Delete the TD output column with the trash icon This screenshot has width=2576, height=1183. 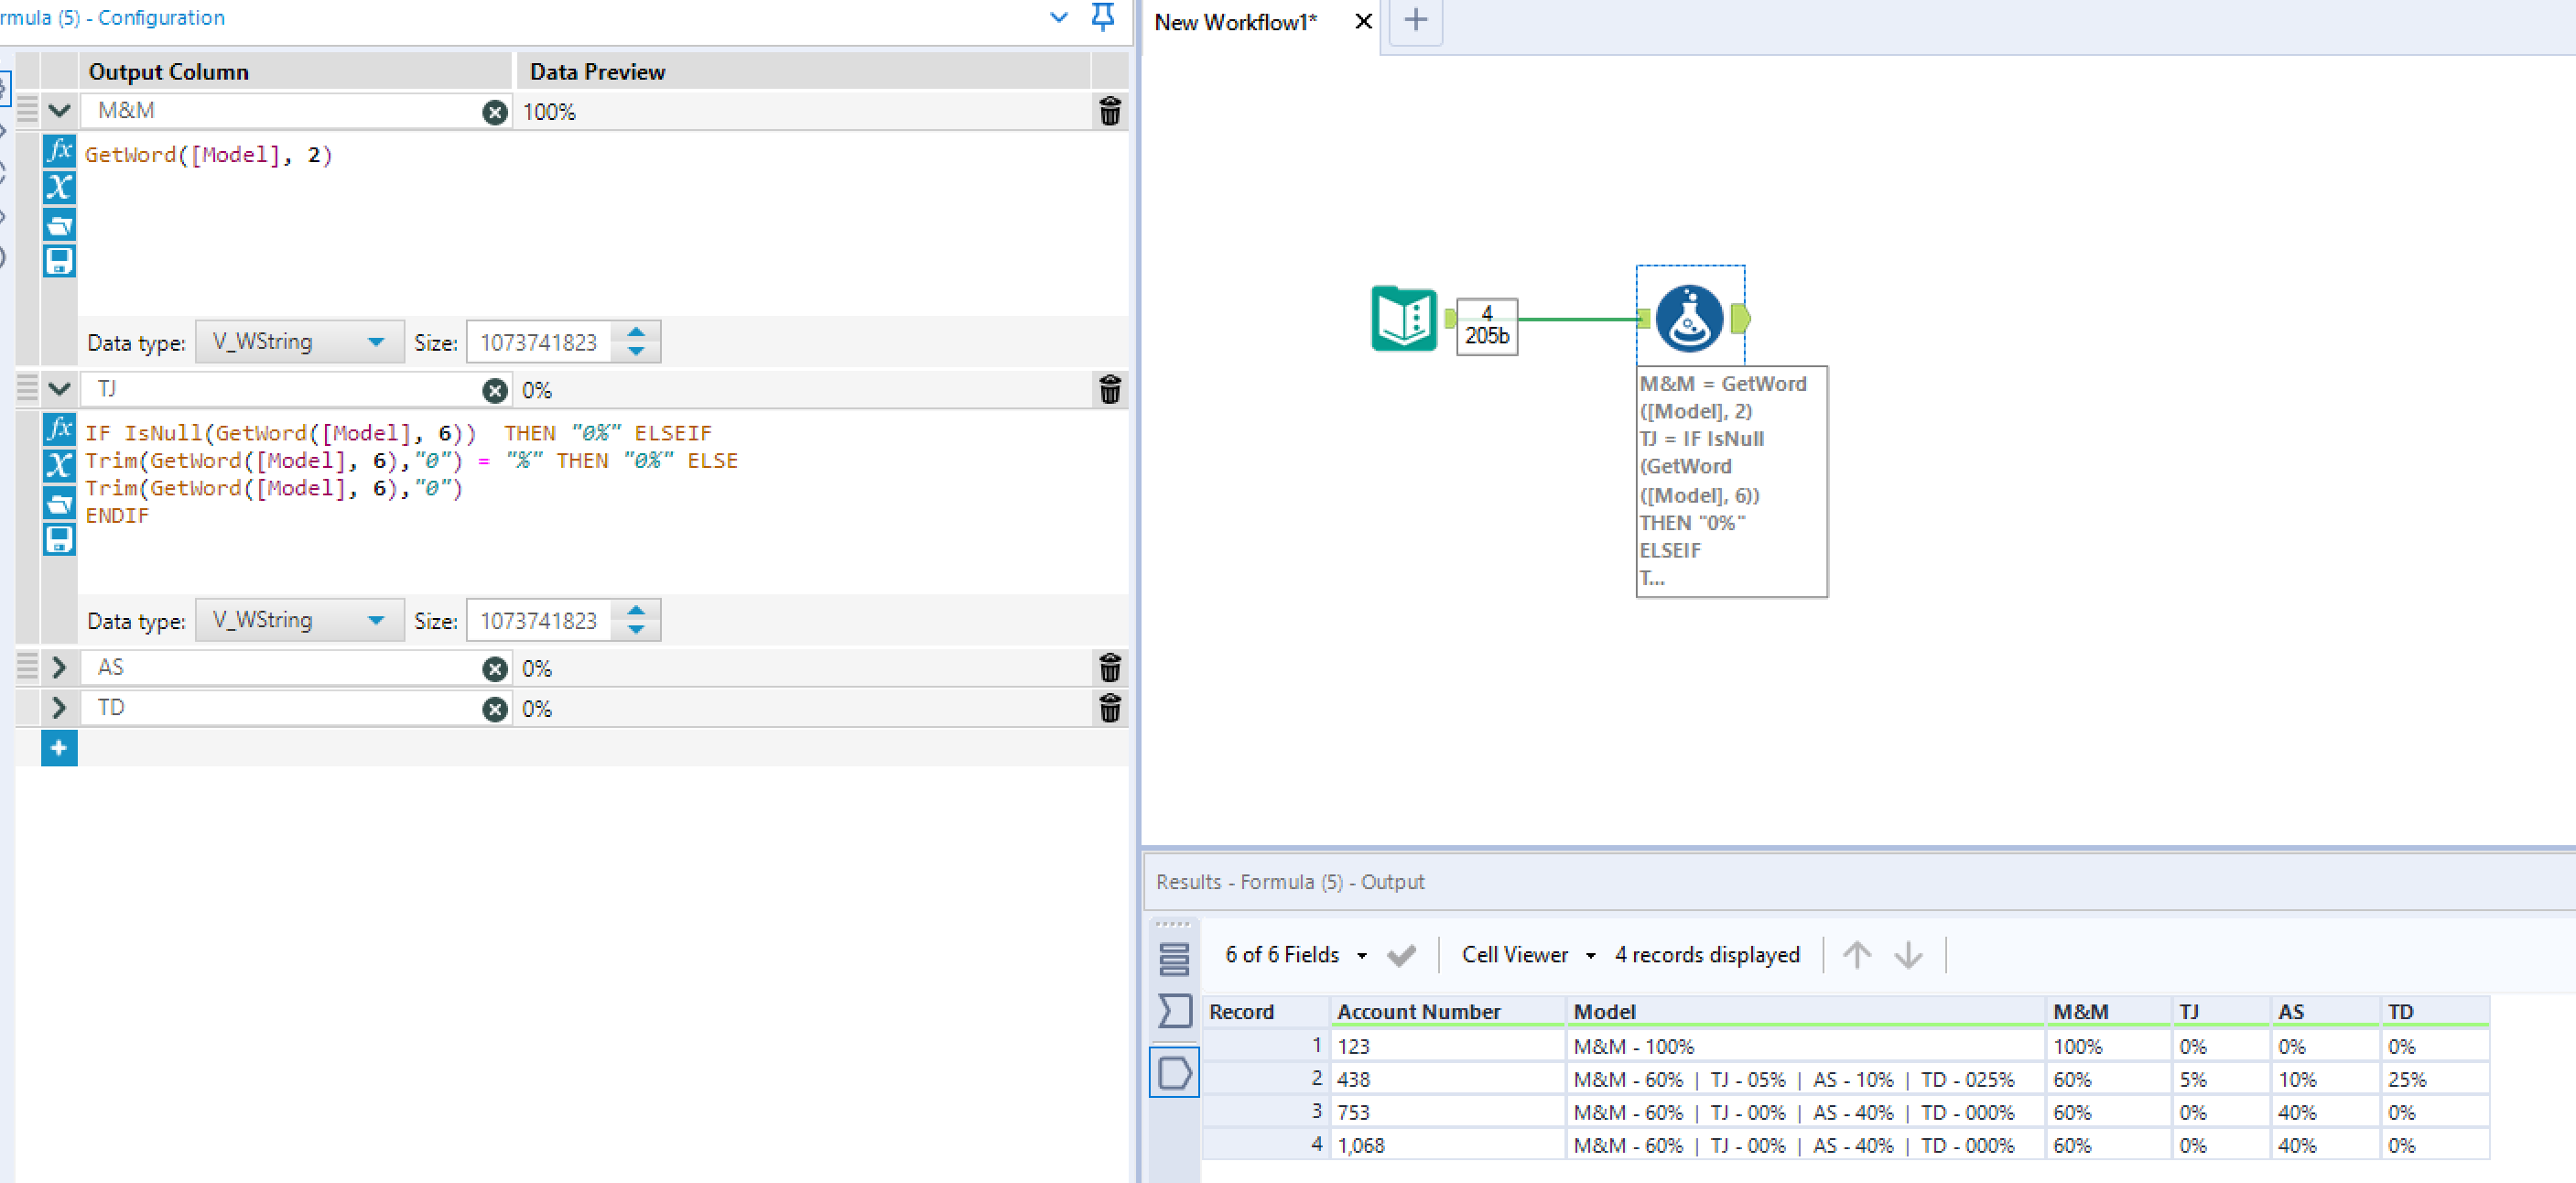tap(1110, 708)
